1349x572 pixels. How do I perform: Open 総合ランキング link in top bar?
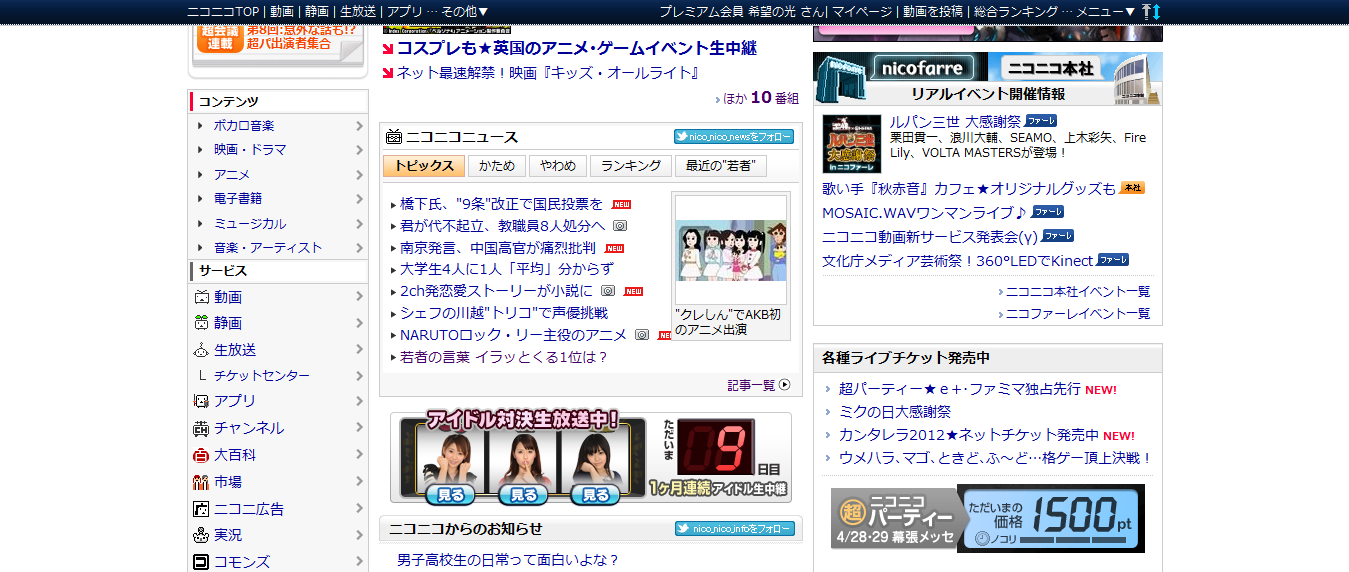pyautogui.click(x=1015, y=11)
